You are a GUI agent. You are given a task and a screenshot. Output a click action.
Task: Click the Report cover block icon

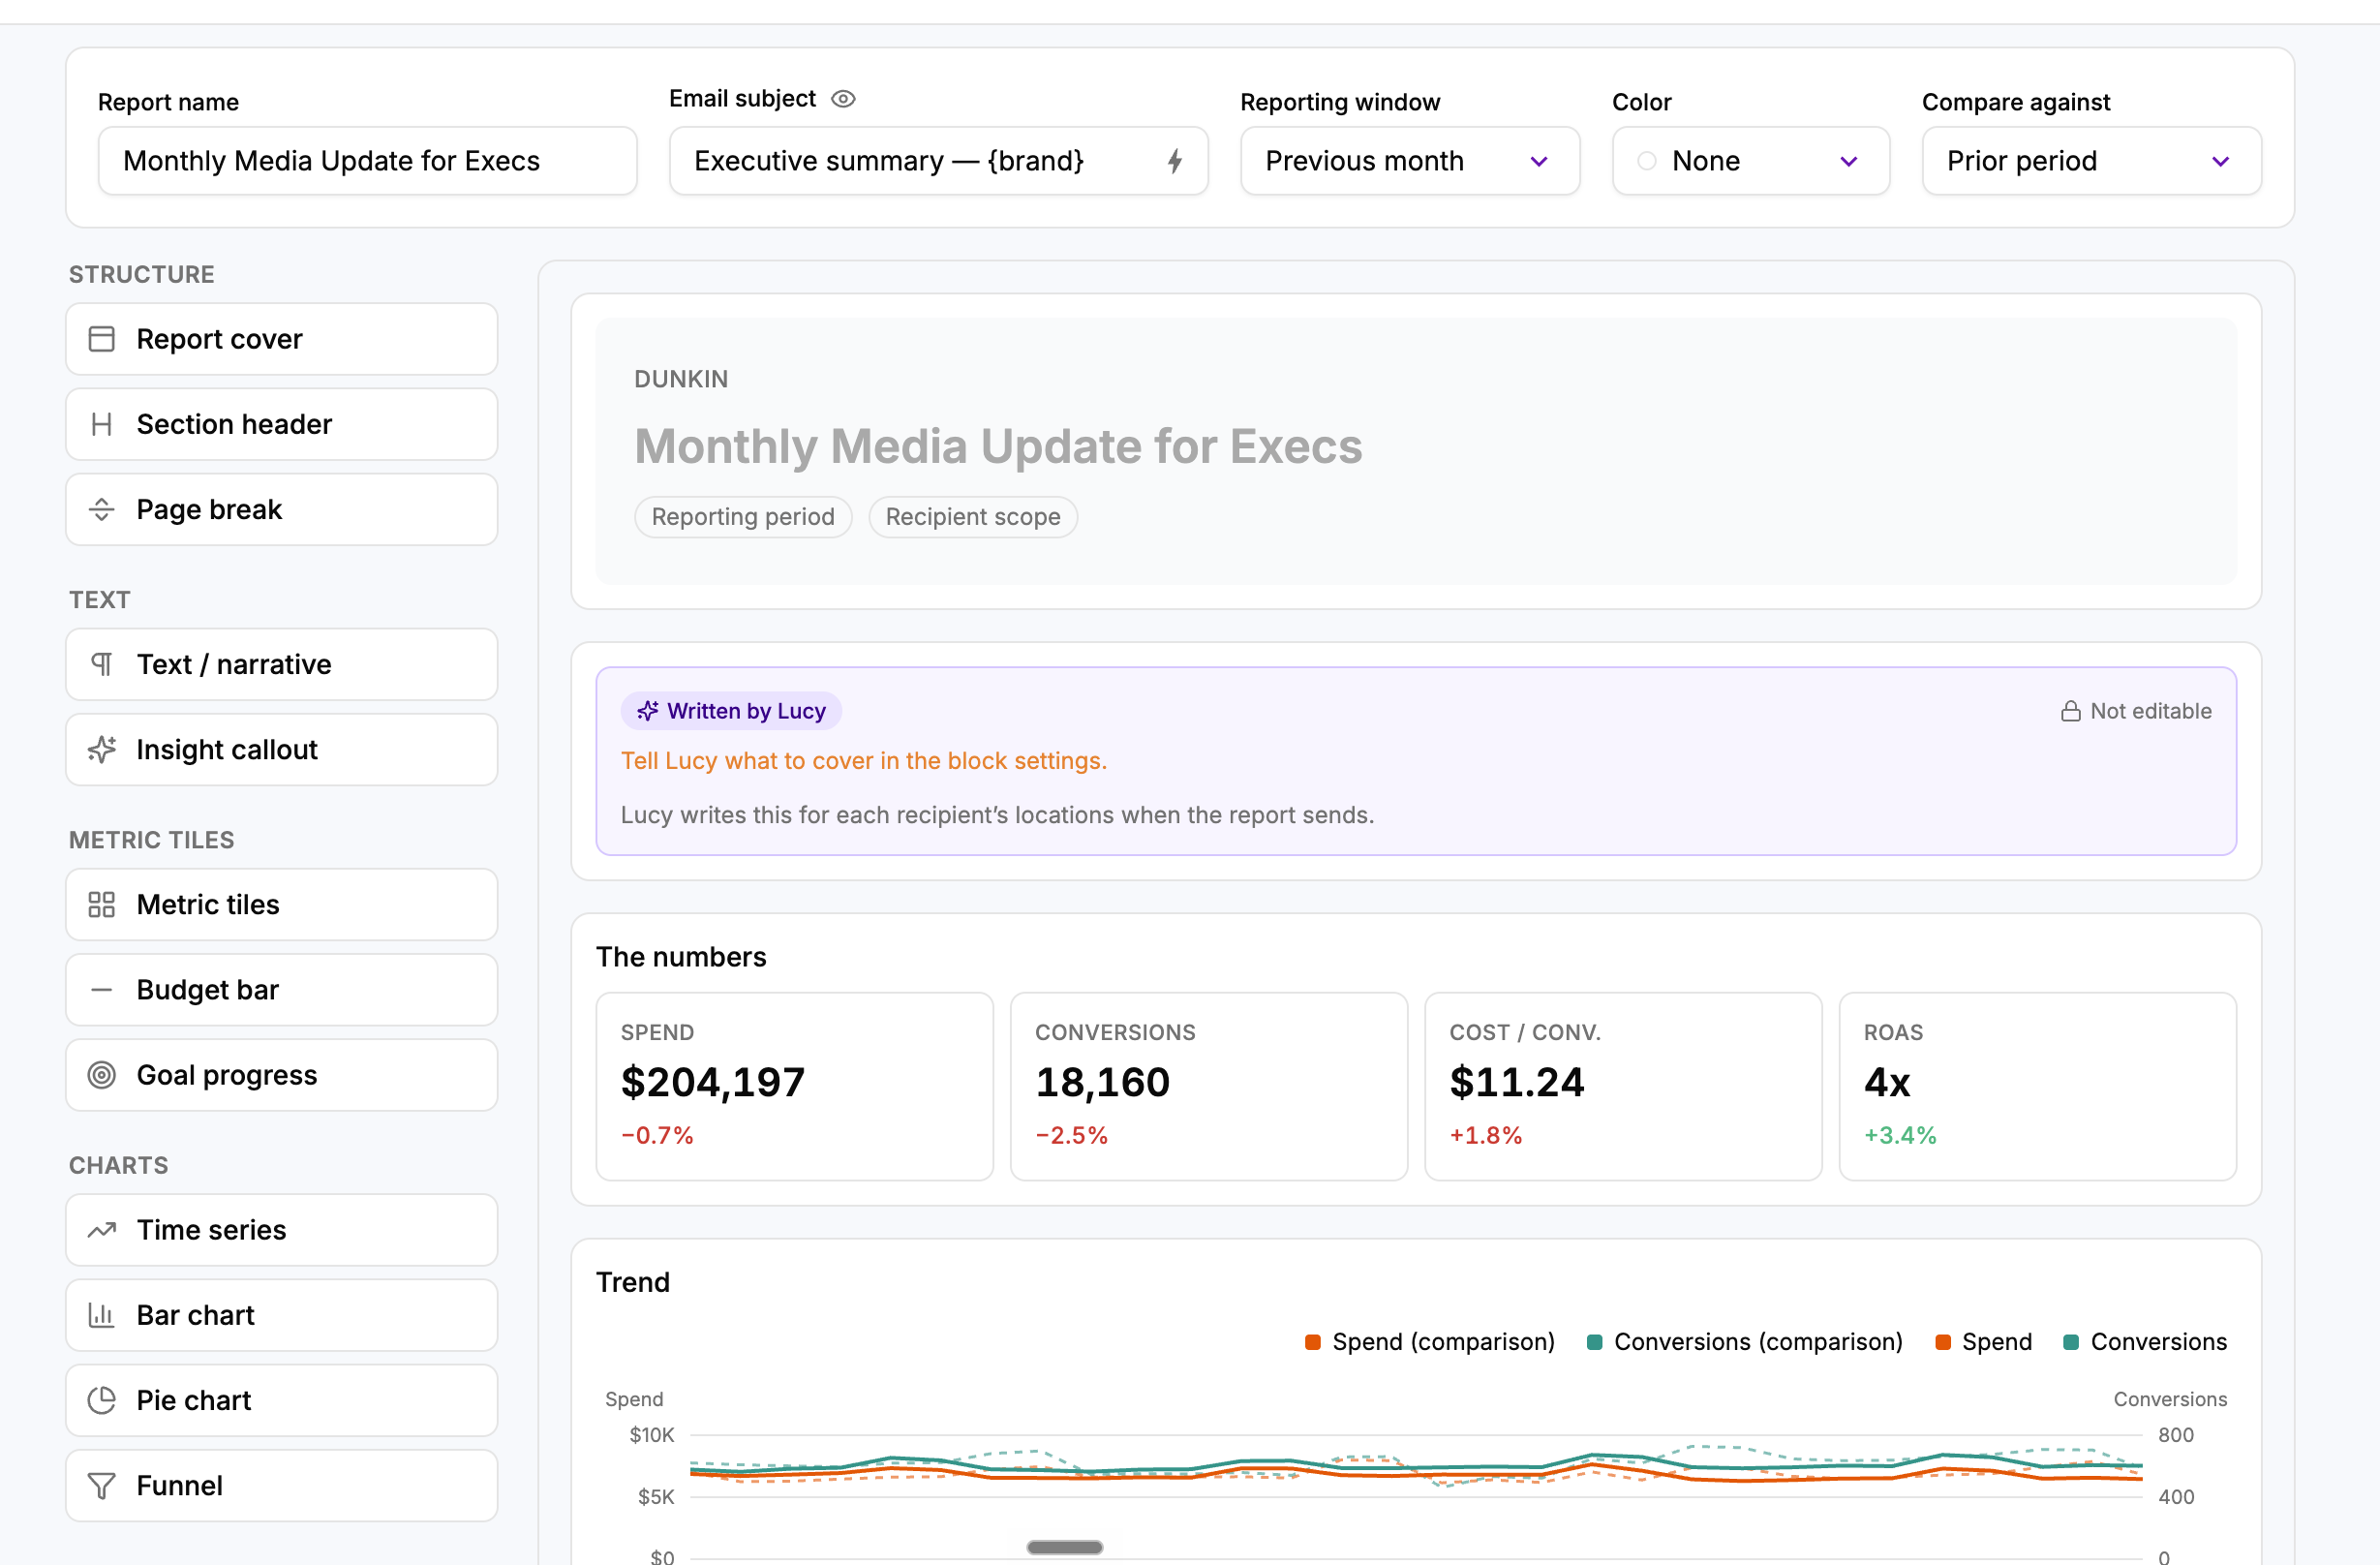(102, 339)
